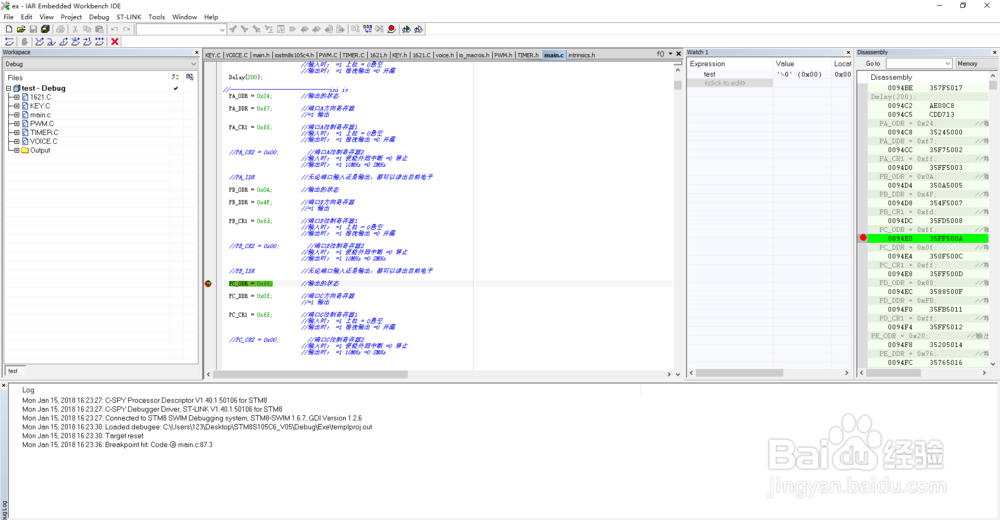The image size is (1000, 520).
Task: Click the Step Out debug icon
Action: [64, 41]
